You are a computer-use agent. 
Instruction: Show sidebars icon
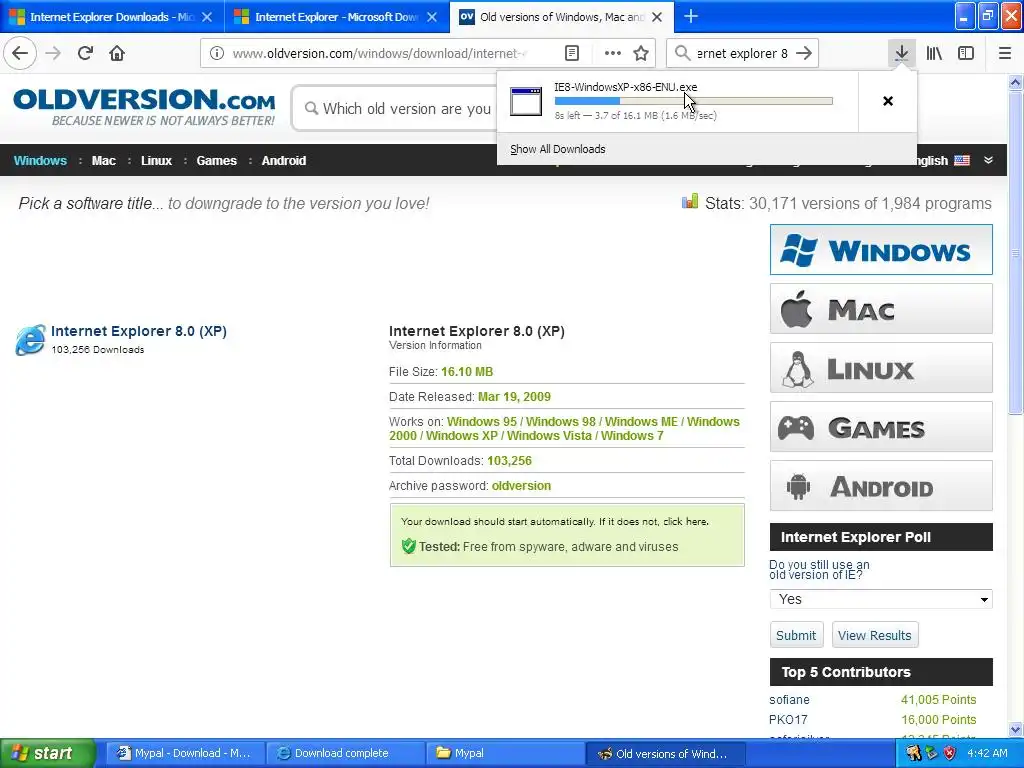coord(966,53)
